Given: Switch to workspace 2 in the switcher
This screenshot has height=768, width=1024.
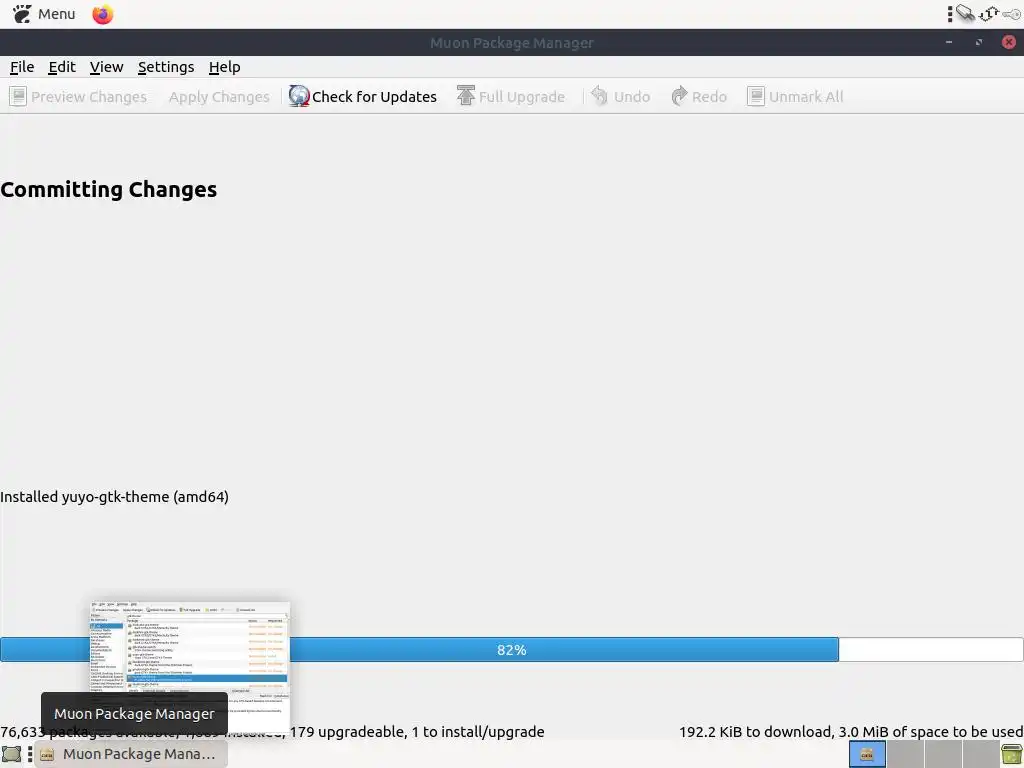Looking at the screenshot, I should (905, 754).
